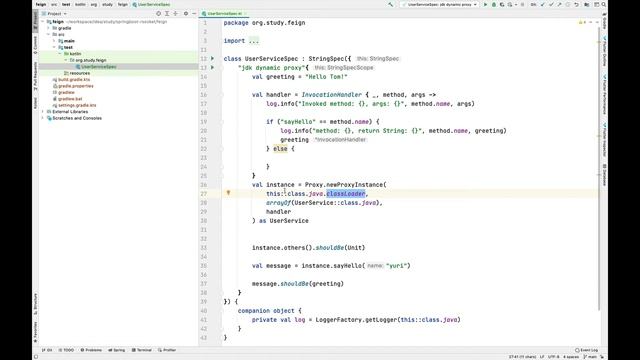The height and width of the screenshot is (360, 640).
Task: Select the UserServiceSpec.kt editor tab
Action: tap(224, 13)
